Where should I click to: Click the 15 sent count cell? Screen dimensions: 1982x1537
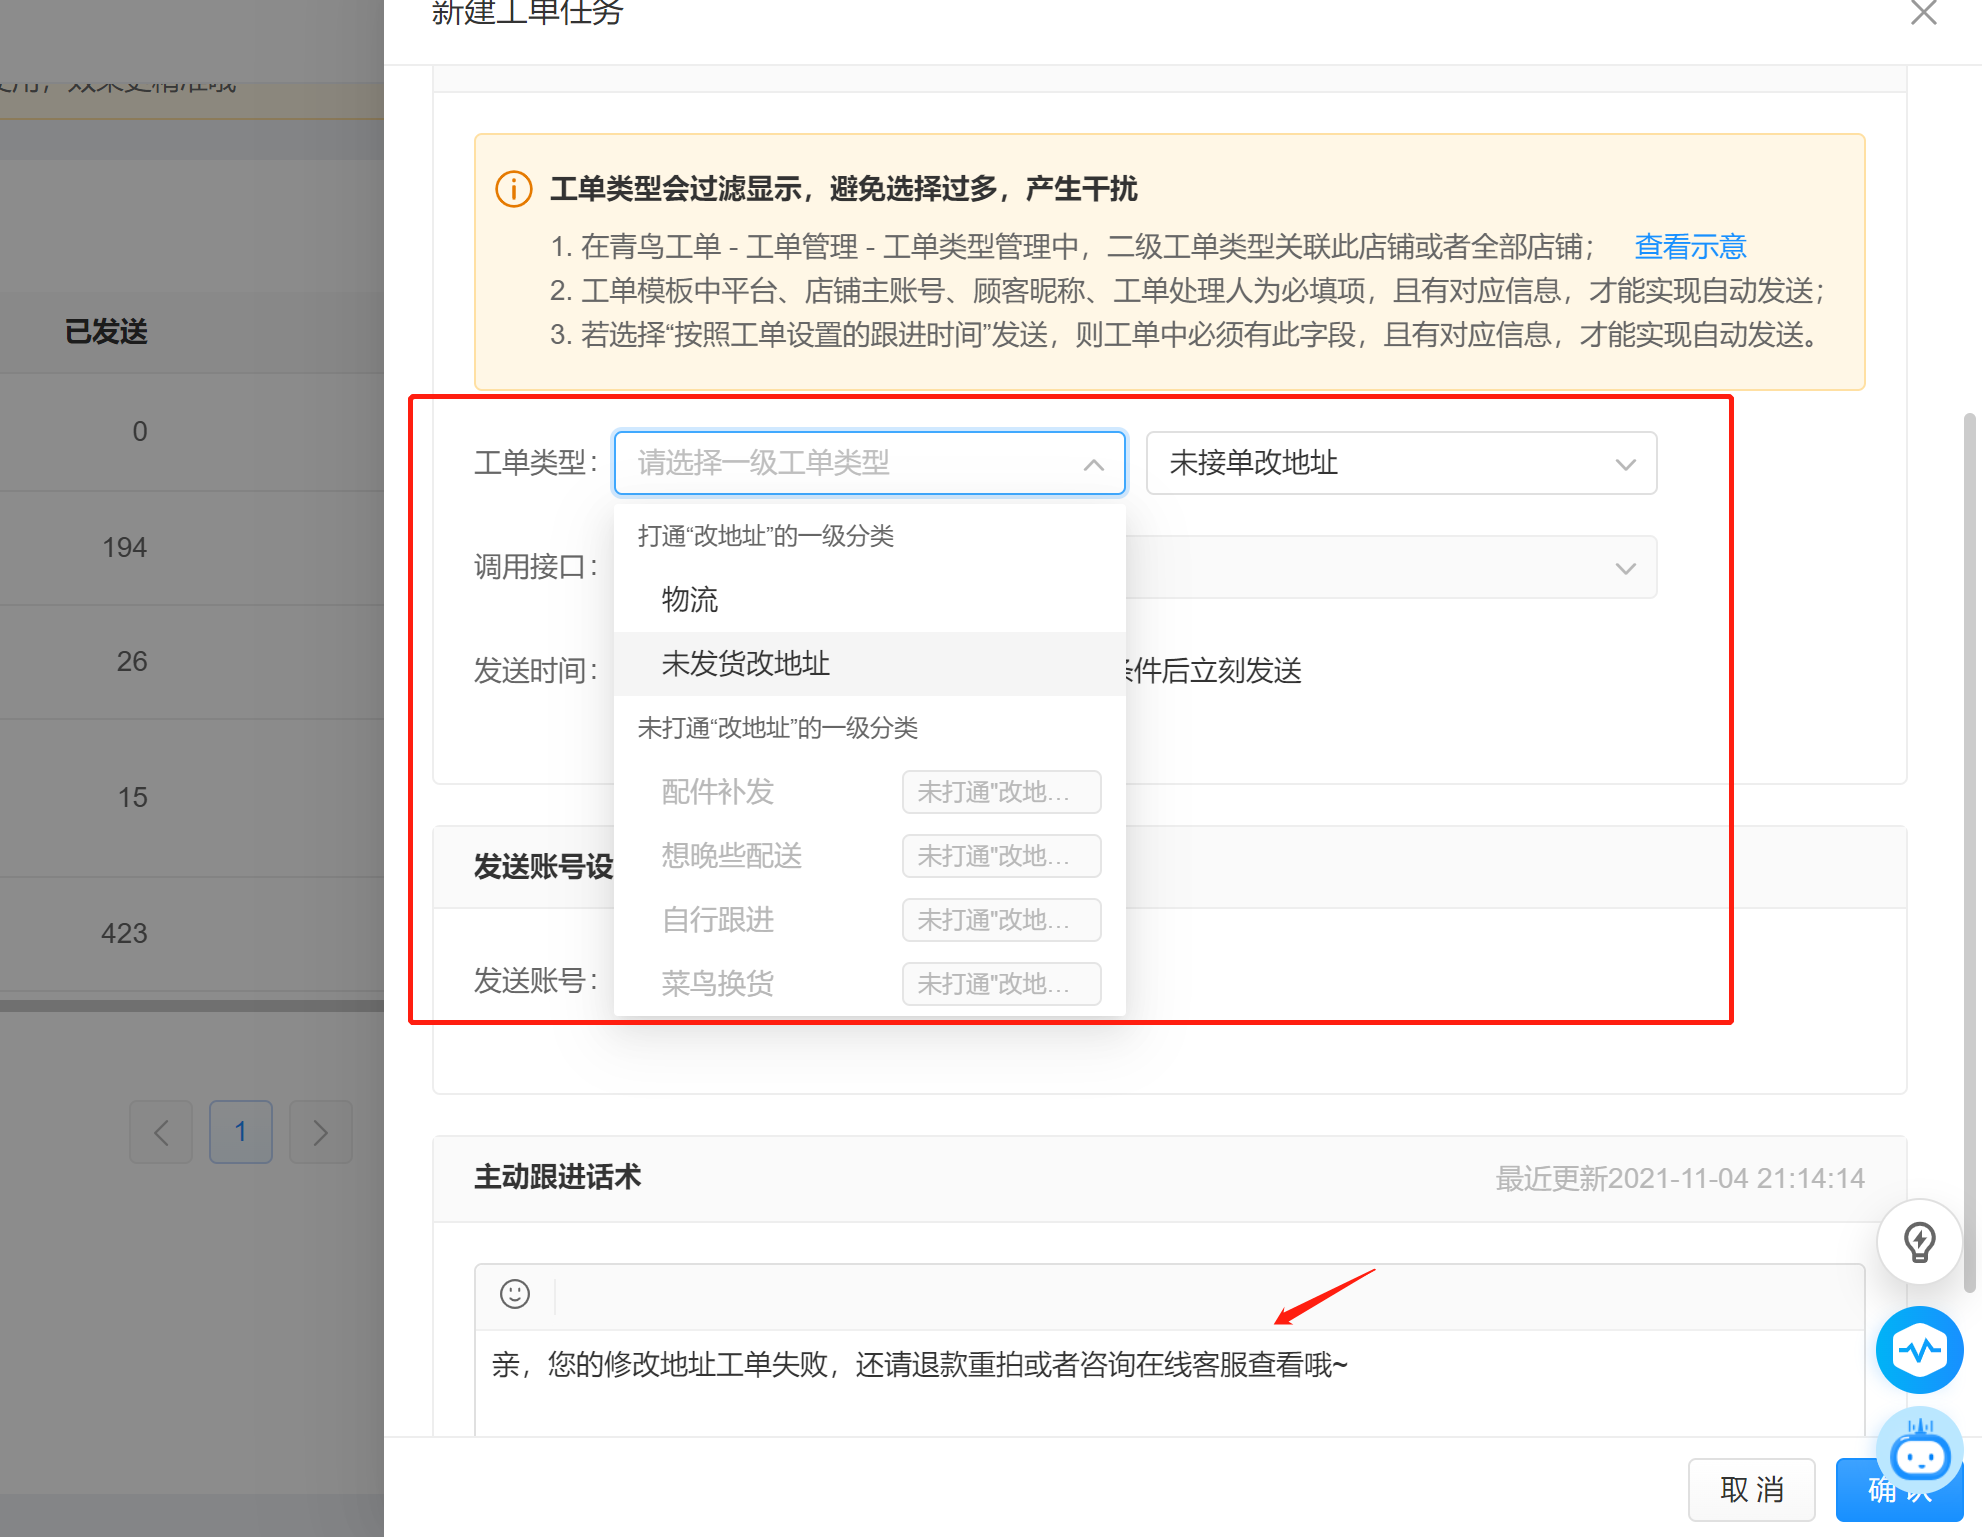point(132,797)
